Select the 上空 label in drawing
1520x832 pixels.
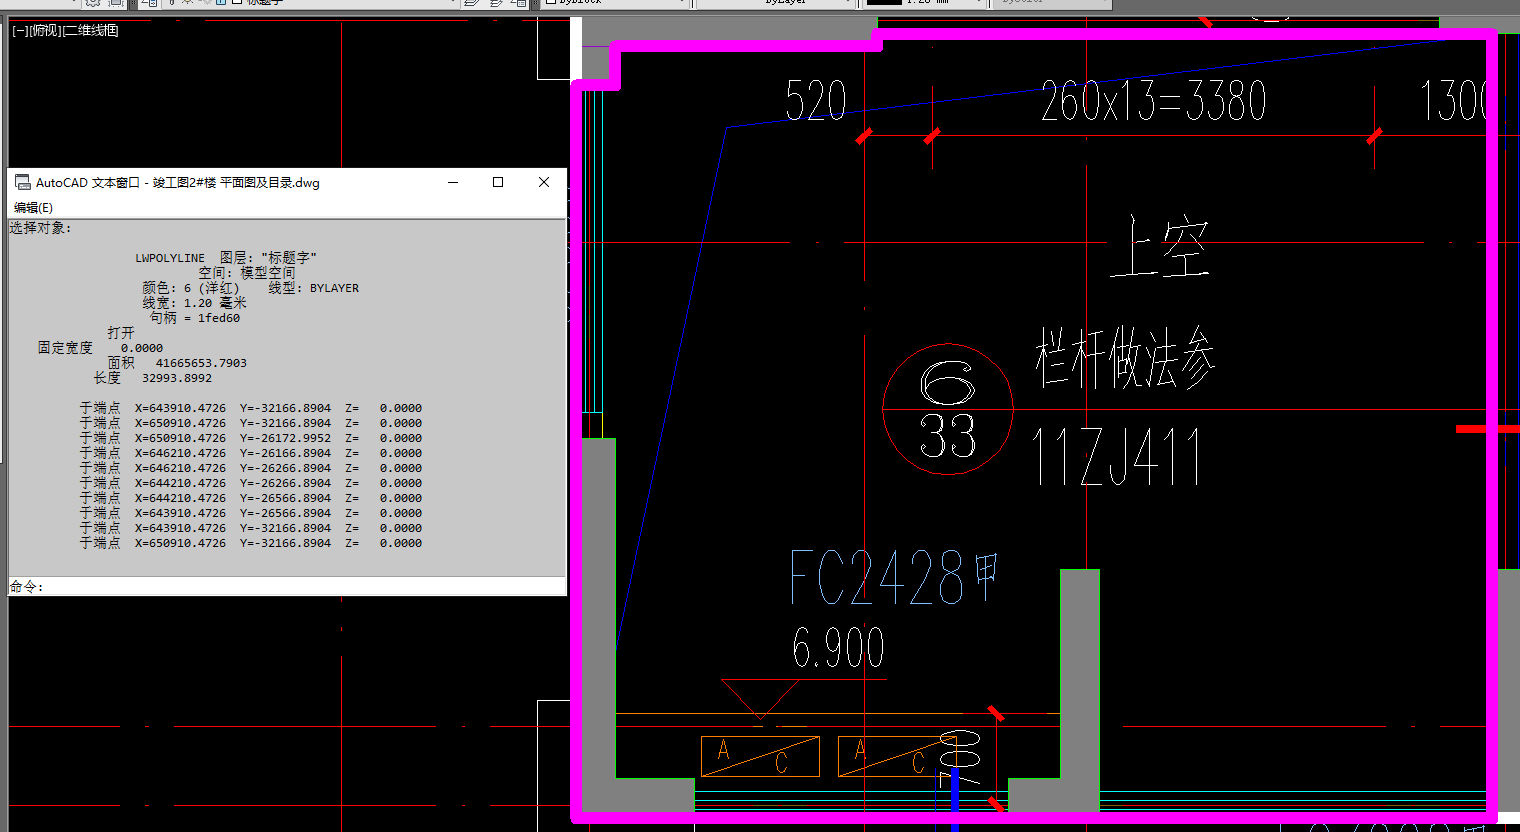pyautogui.click(x=1160, y=247)
